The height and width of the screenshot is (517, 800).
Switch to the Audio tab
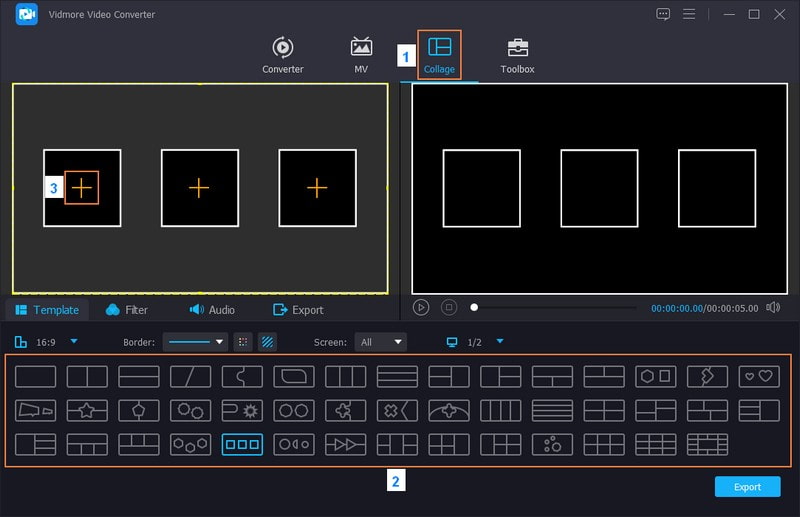click(212, 310)
